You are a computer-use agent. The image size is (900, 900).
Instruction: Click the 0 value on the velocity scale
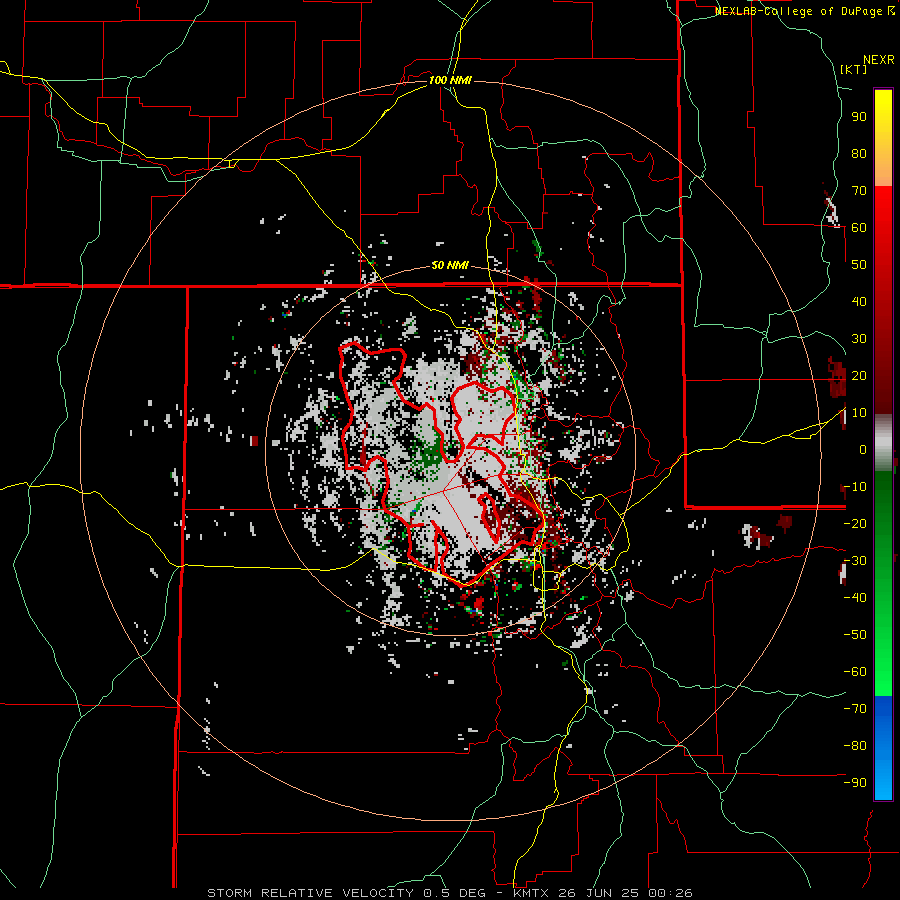[x=863, y=449]
